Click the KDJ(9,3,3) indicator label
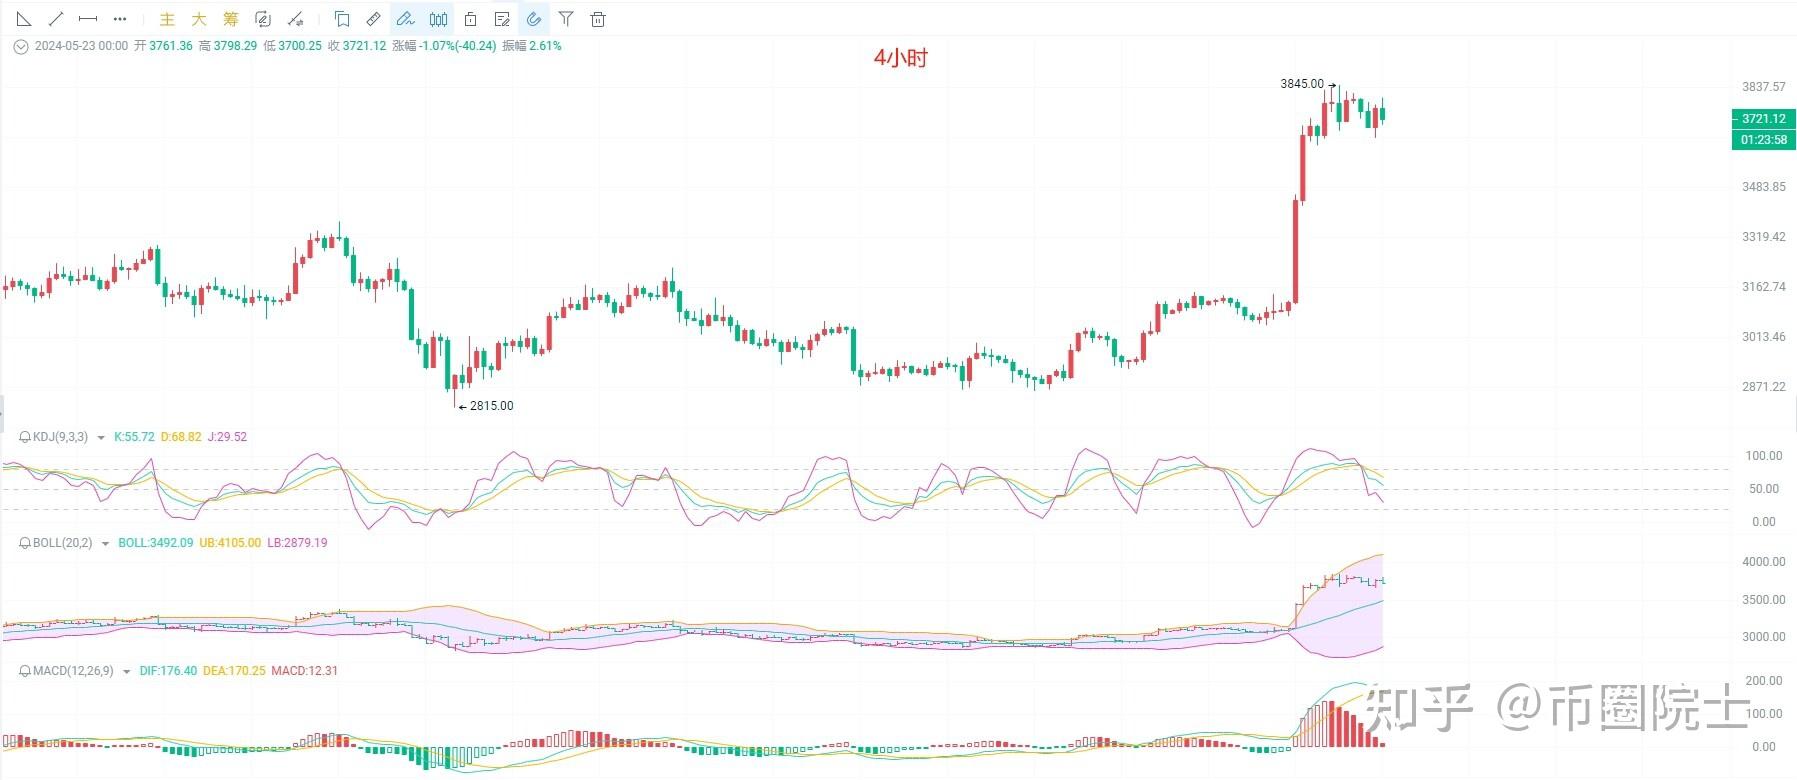 point(60,437)
